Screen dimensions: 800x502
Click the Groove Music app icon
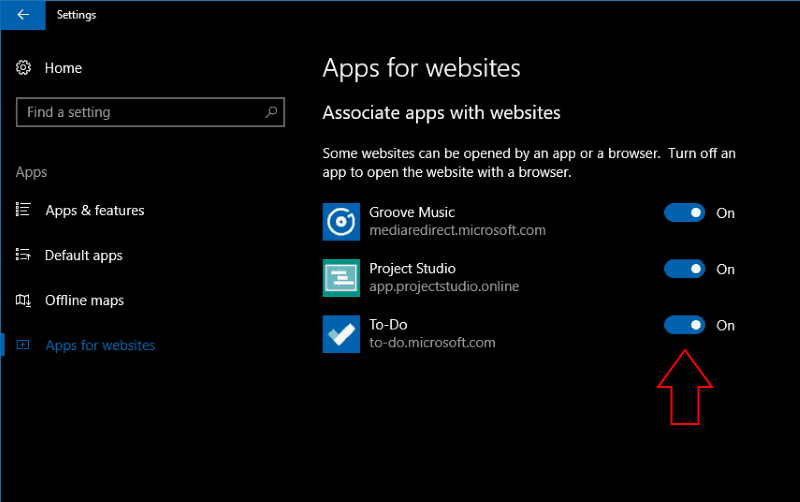click(341, 222)
